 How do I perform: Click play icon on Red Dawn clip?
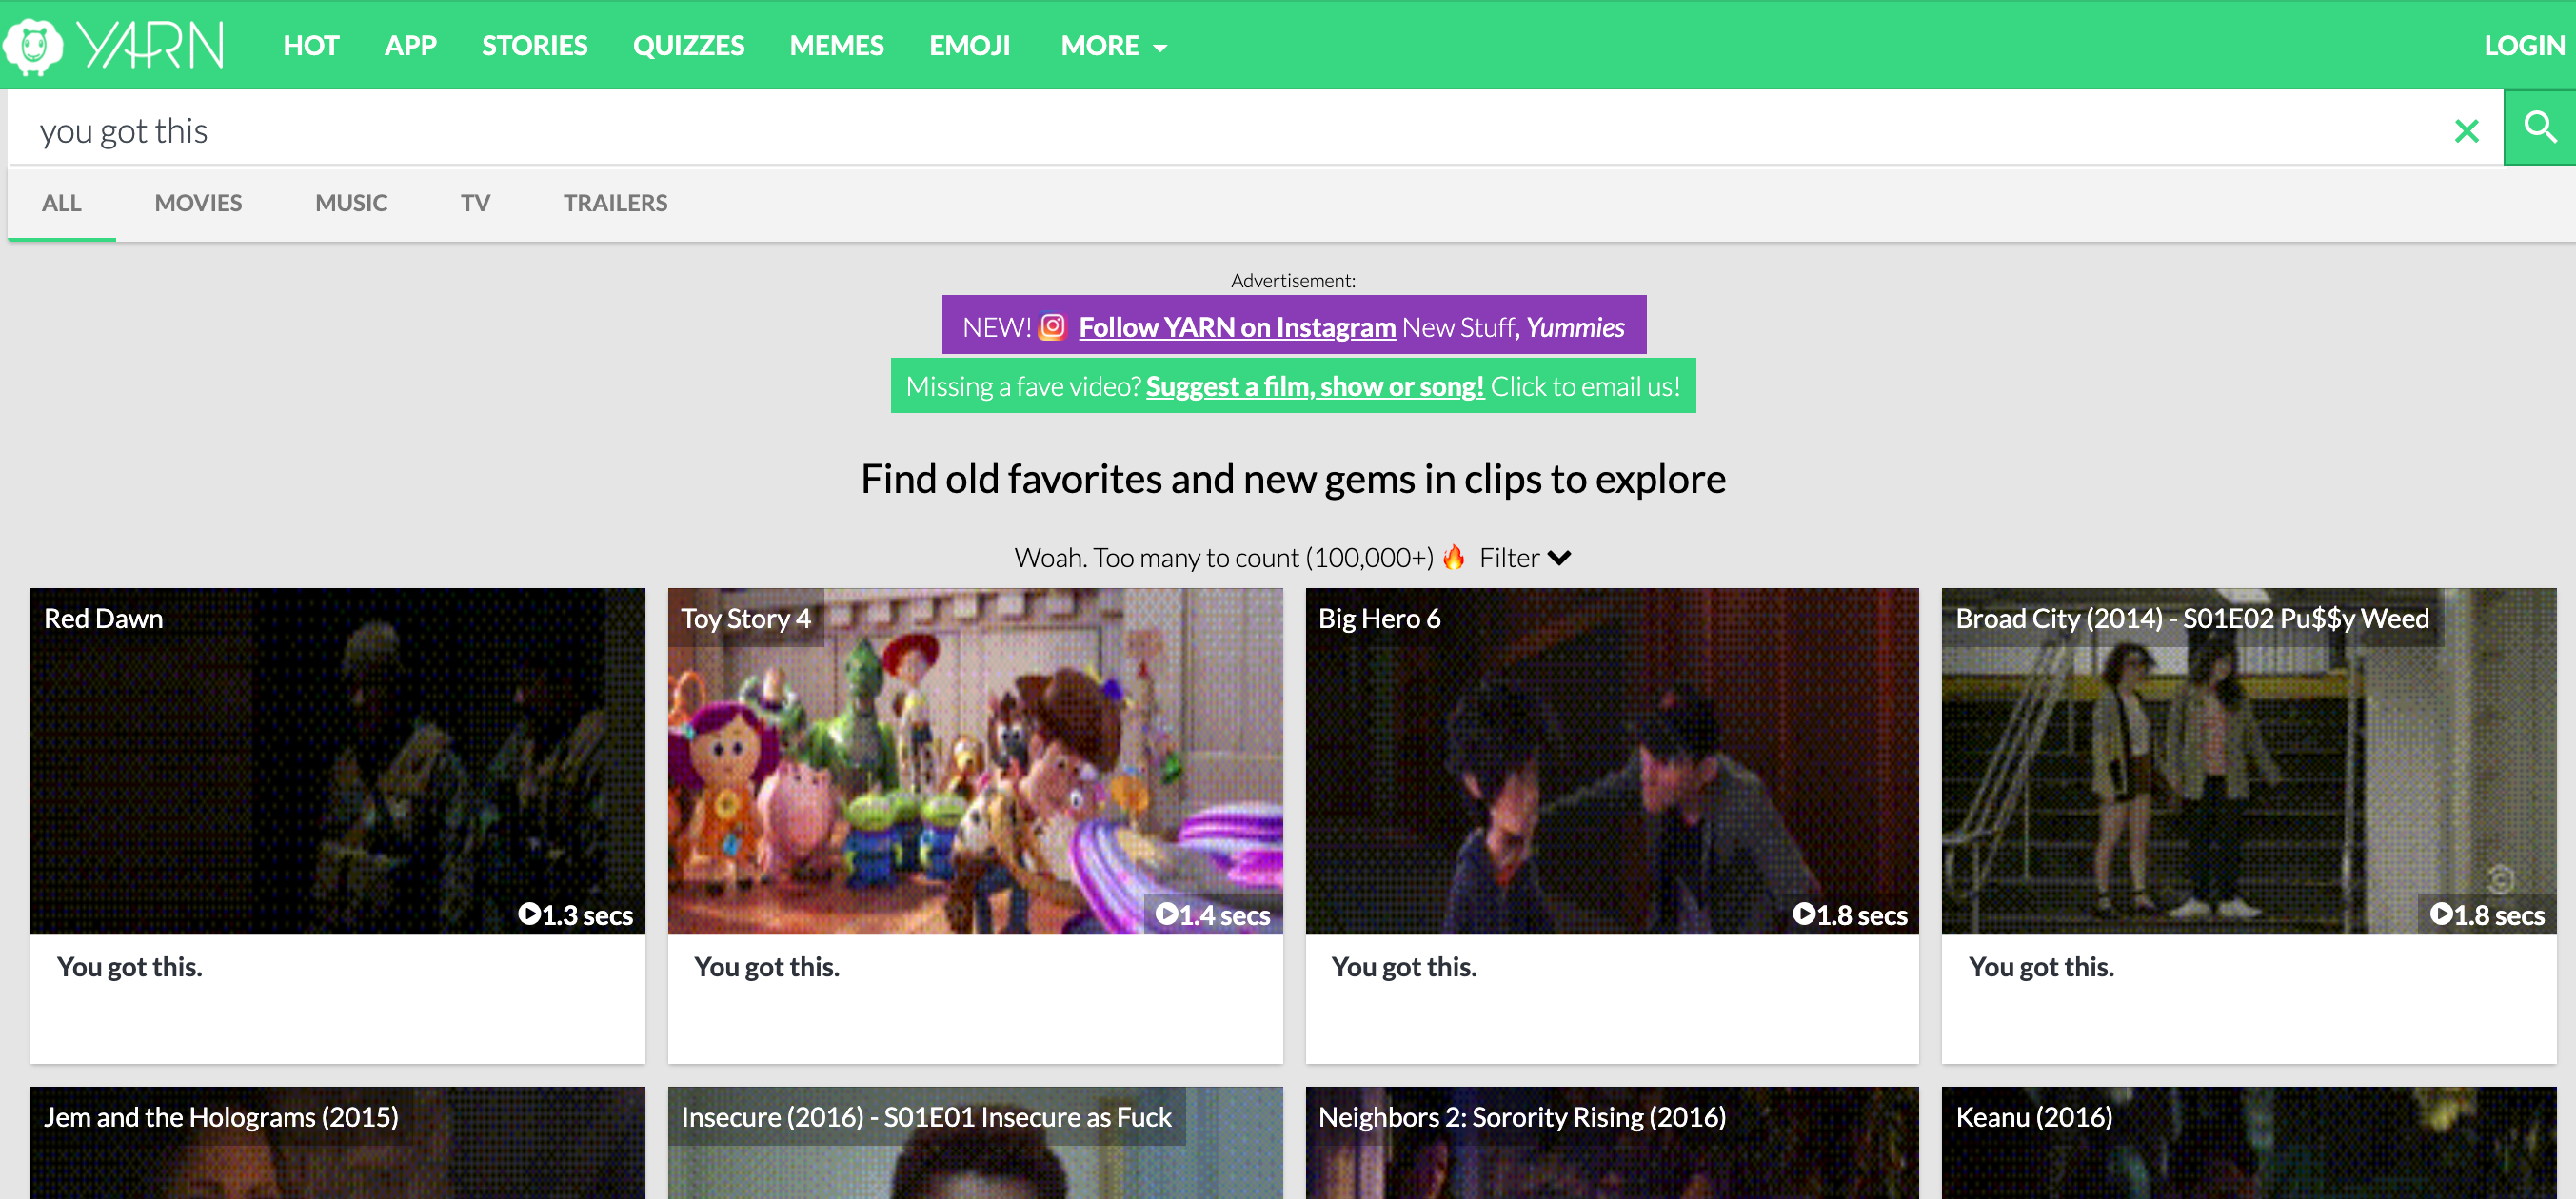tap(529, 914)
